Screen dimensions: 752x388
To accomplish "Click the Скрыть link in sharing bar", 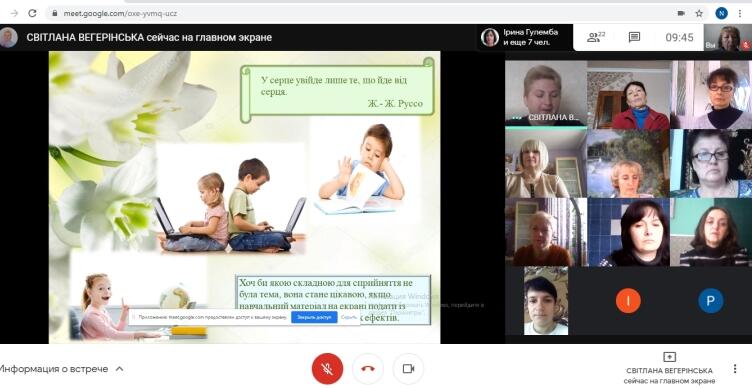I will [349, 317].
